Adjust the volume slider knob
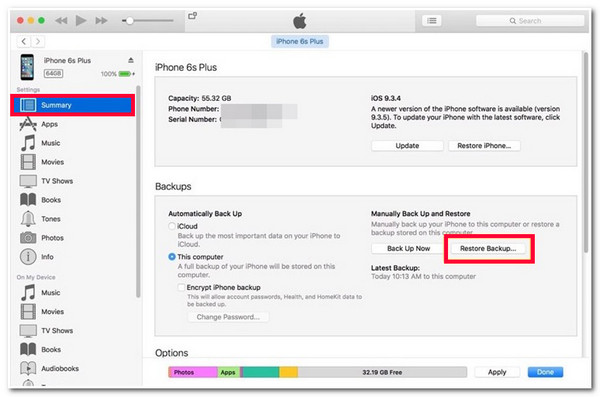This screenshot has height=397, width=600. (130, 21)
